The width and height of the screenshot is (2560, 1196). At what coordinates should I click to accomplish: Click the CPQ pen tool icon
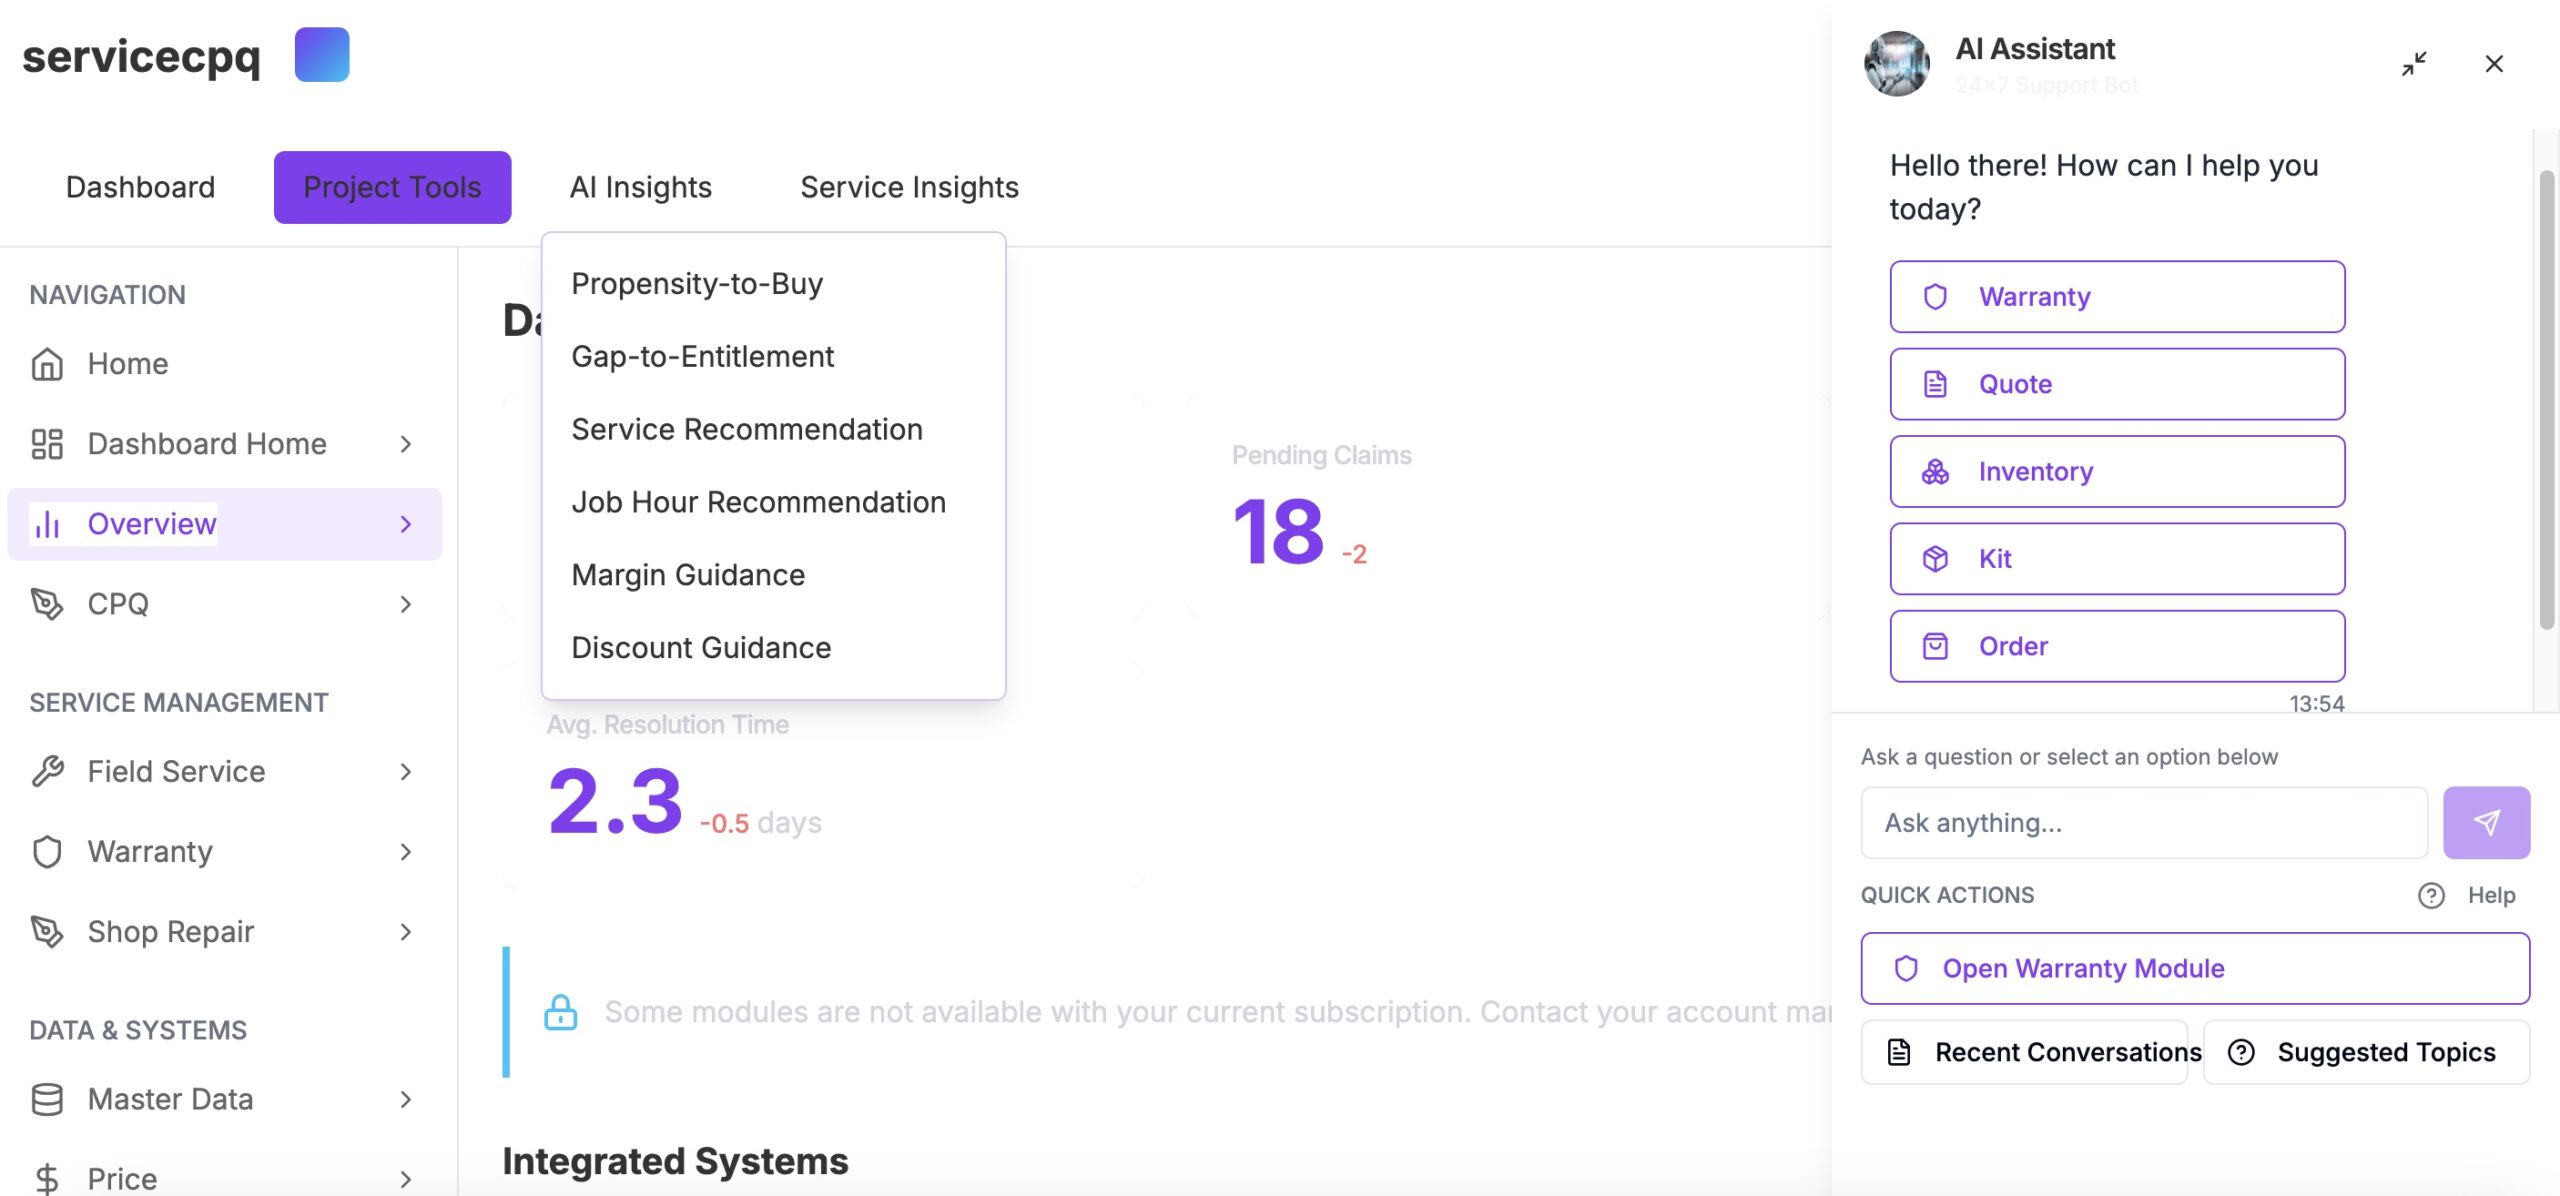(x=47, y=604)
